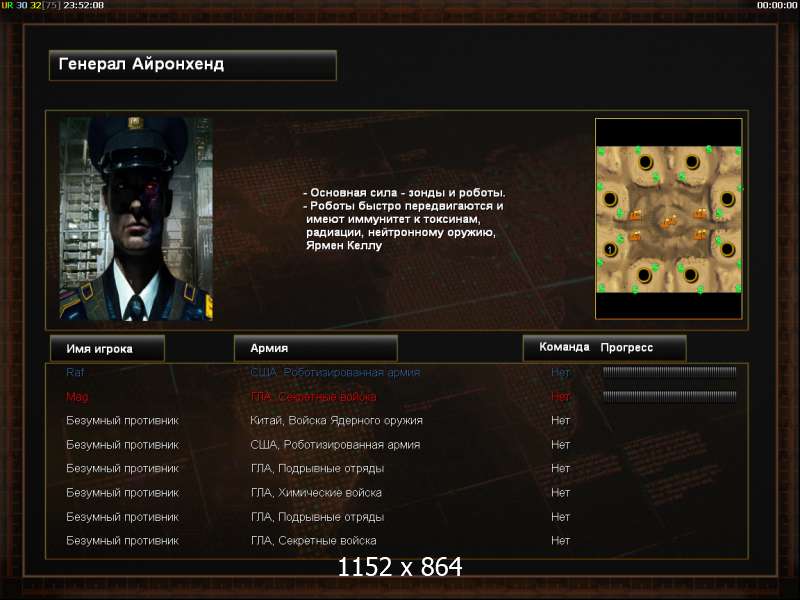Click the Генерал Айронхенд title bar
The image size is (800, 600).
tap(193, 65)
